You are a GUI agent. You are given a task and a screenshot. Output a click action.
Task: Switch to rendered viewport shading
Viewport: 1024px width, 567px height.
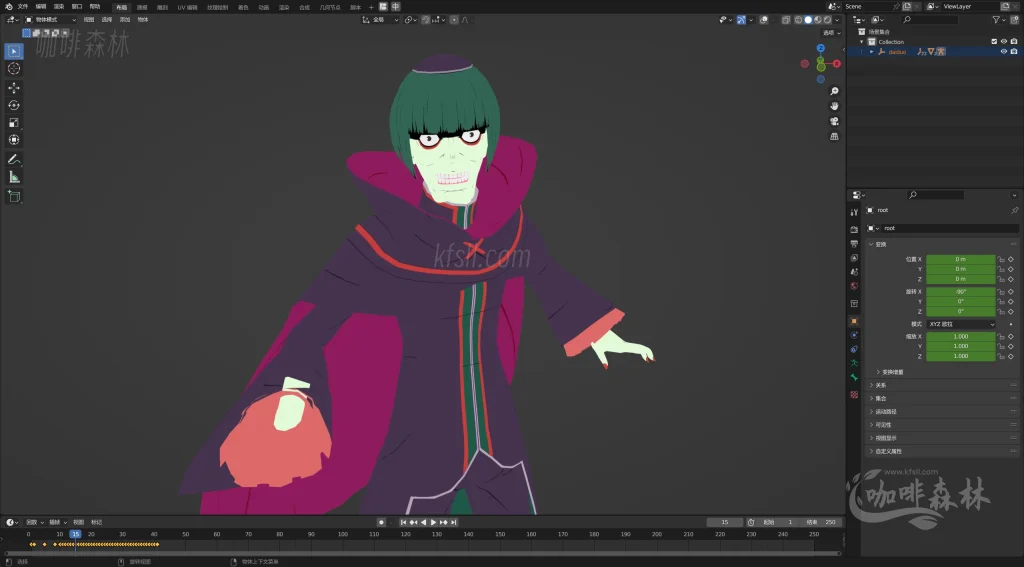click(827, 20)
